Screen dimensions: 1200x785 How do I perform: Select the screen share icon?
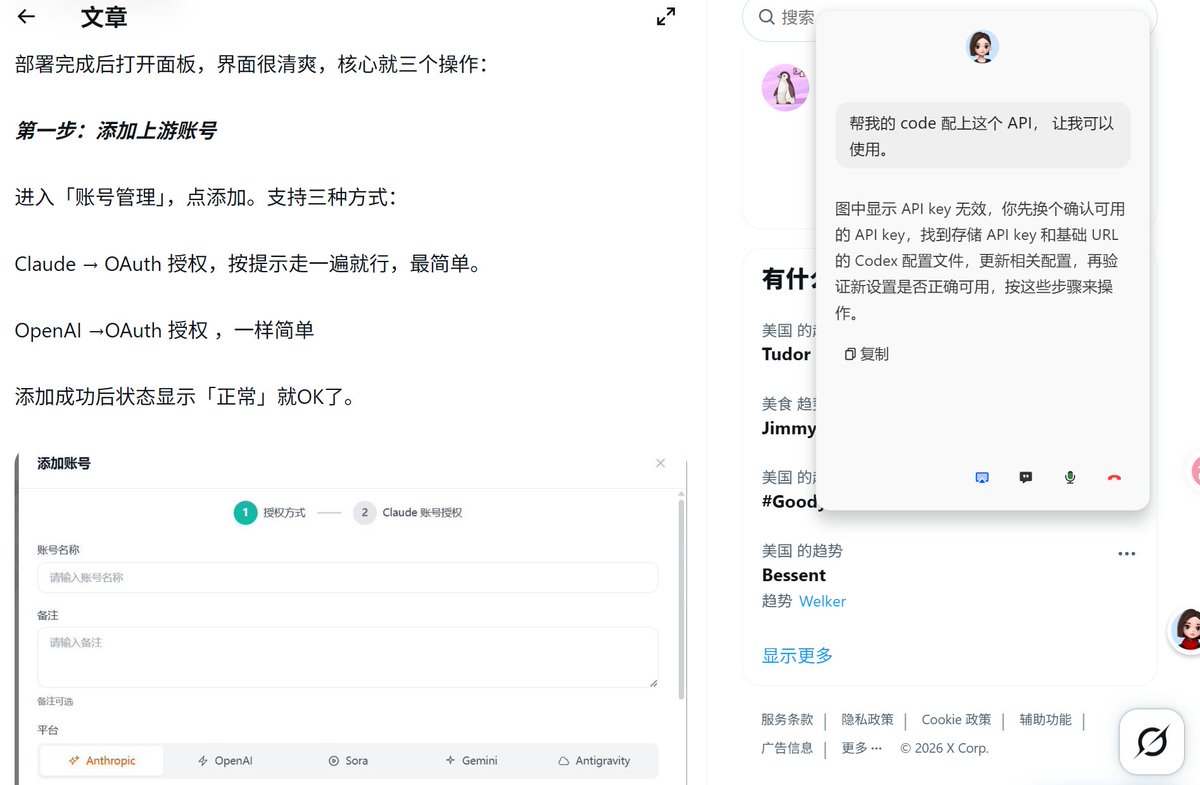pyautogui.click(x=981, y=477)
